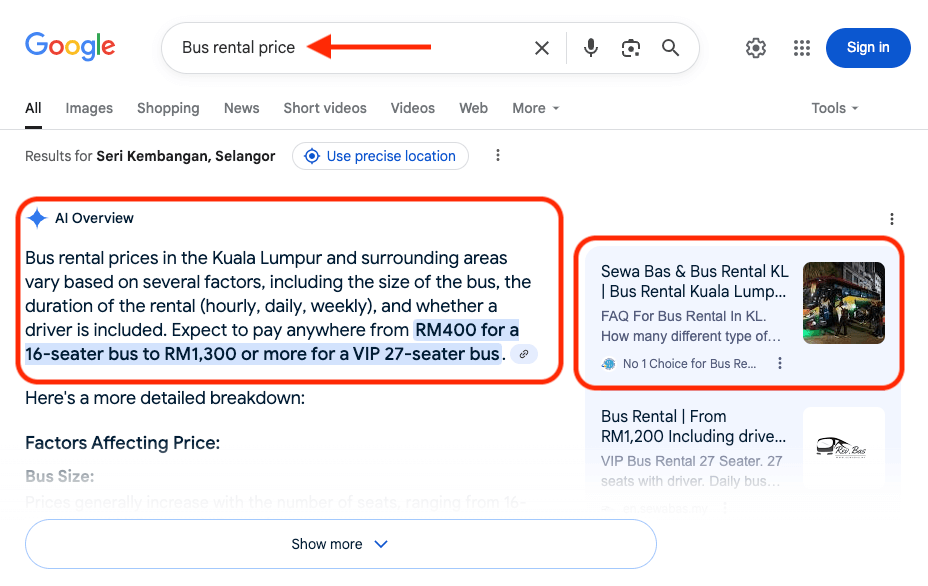Click Use precise location button
The image size is (928, 586).
tap(380, 156)
